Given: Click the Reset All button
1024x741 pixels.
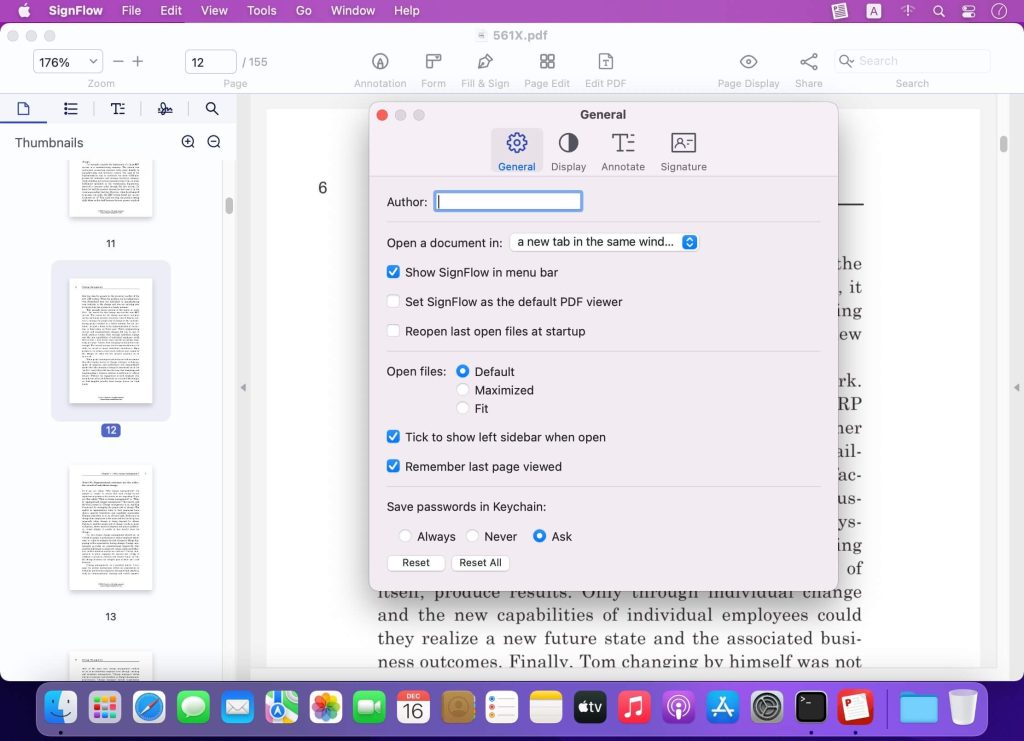Looking at the screenshot, I should point(480,562).
